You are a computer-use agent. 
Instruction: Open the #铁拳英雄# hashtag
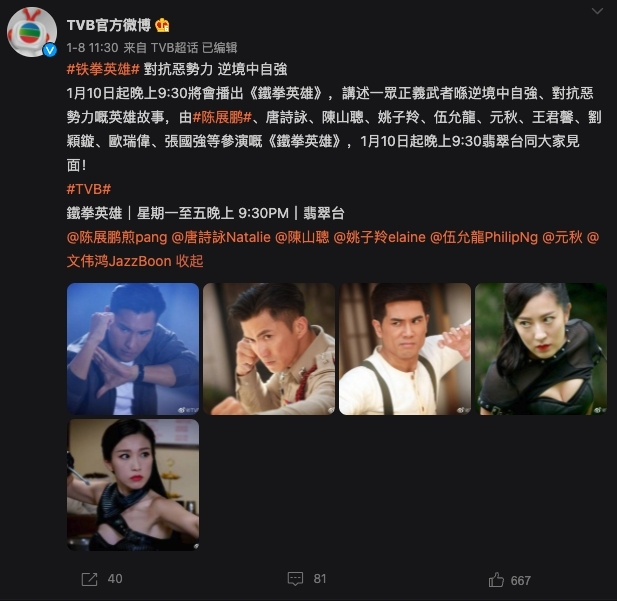click(103, 69)
